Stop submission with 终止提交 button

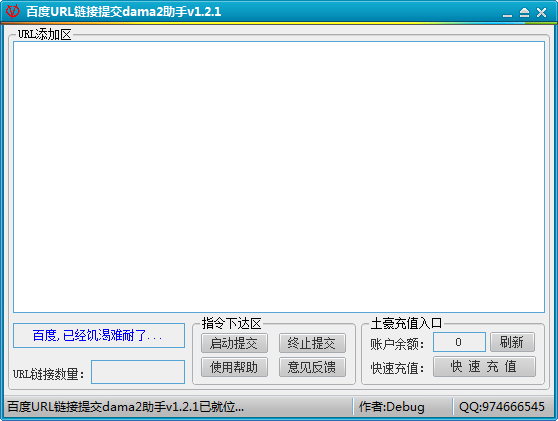(x=312, y=343)
